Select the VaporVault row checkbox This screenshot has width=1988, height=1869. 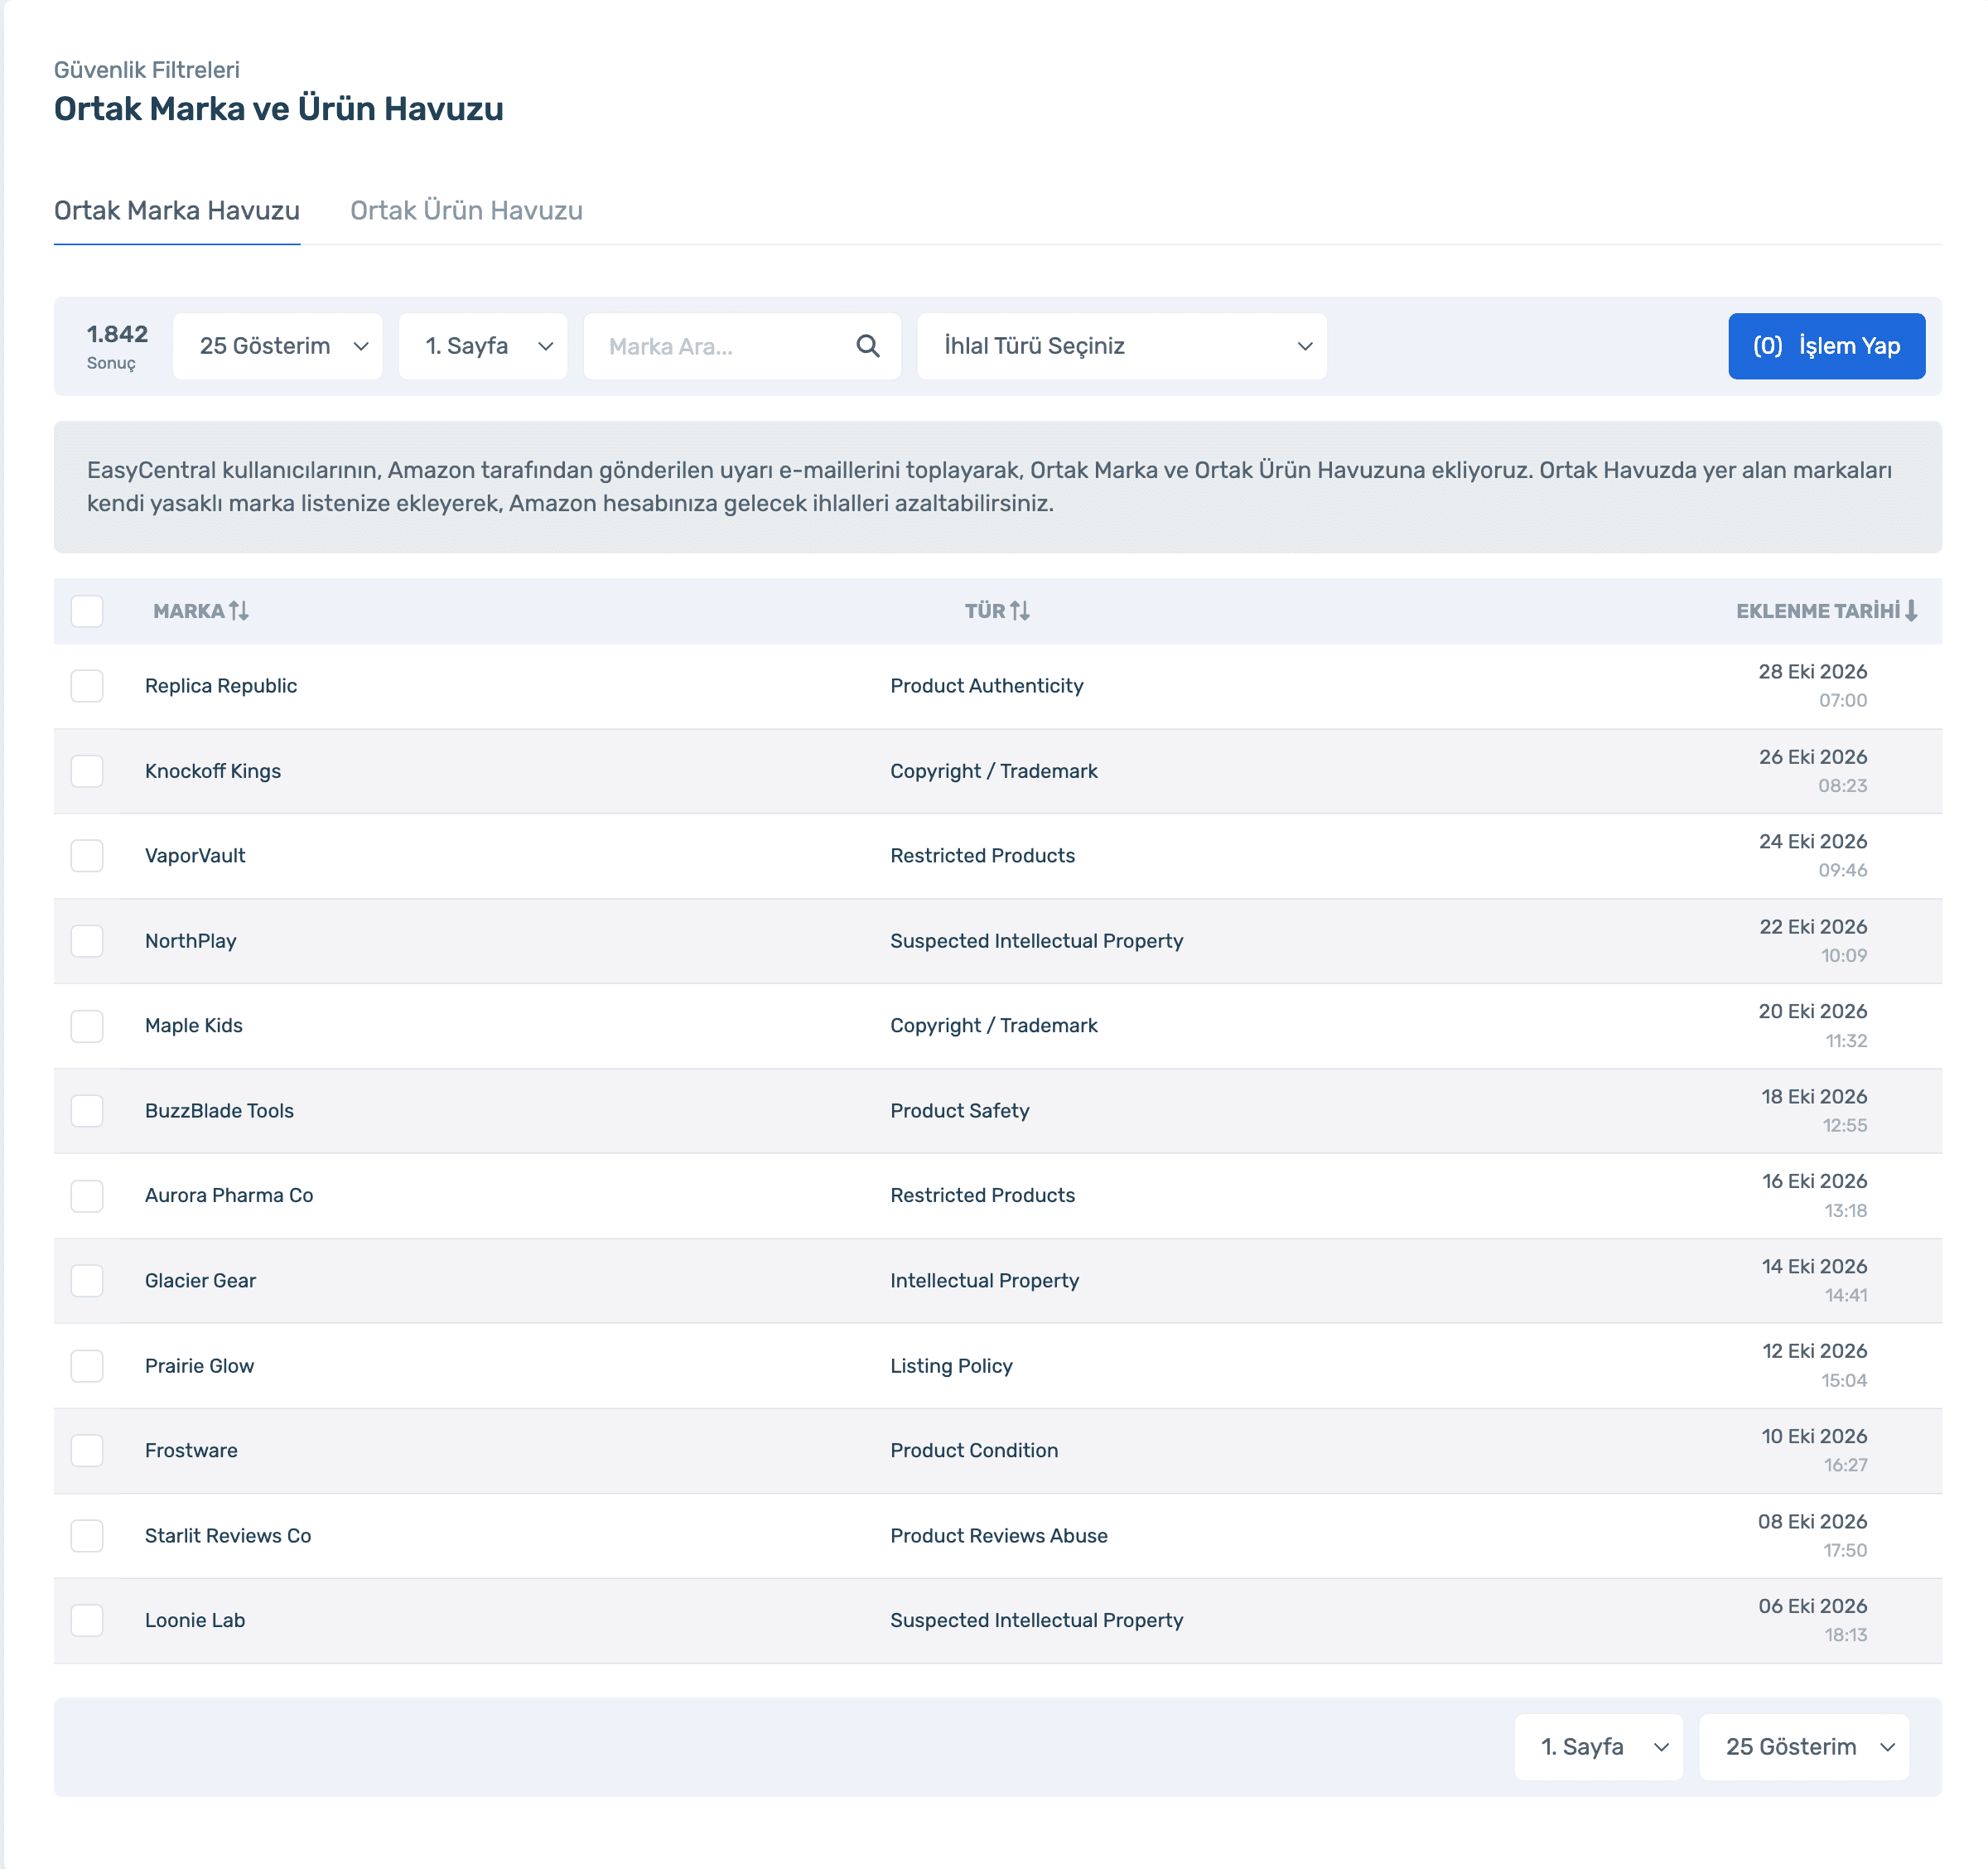coord(87,856)
